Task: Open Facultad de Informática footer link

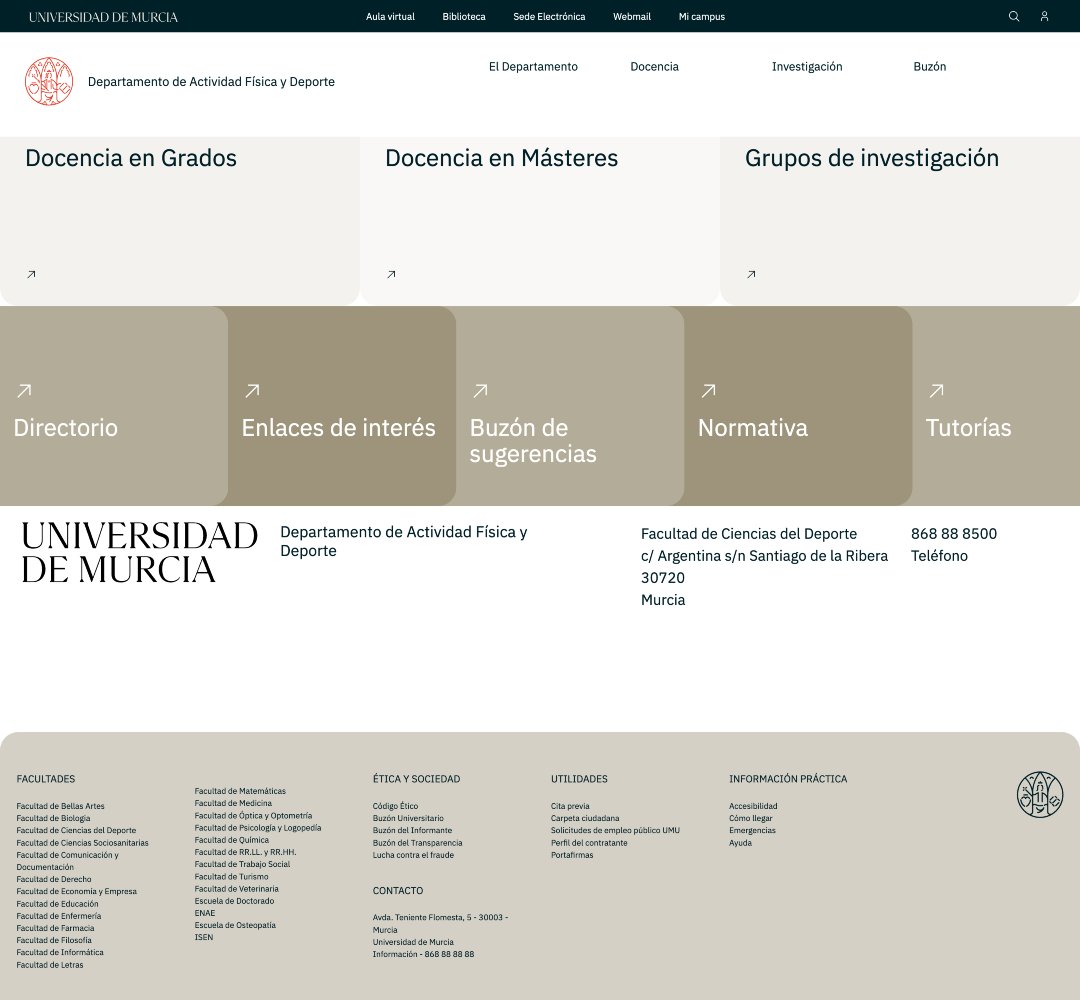Action: [60, 952]
